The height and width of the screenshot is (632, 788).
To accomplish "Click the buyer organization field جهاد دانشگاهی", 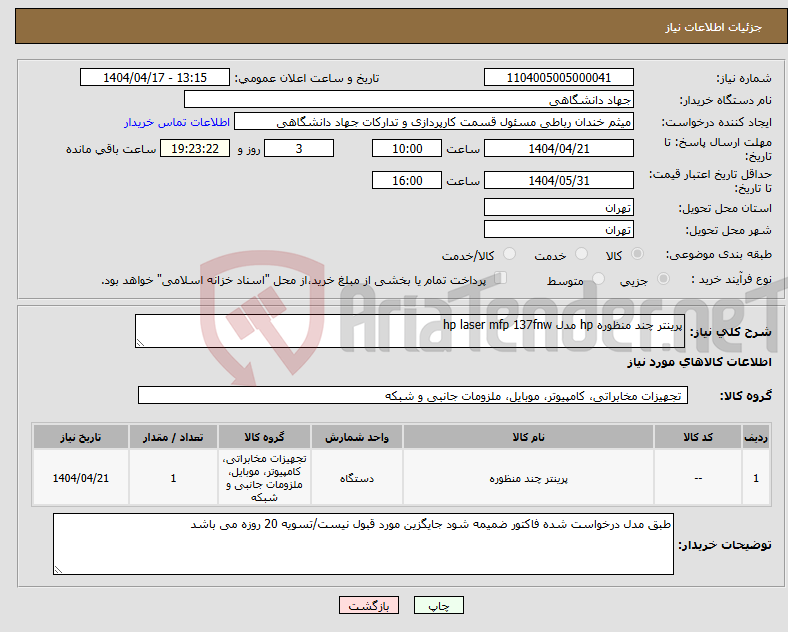I will (409, 99).
